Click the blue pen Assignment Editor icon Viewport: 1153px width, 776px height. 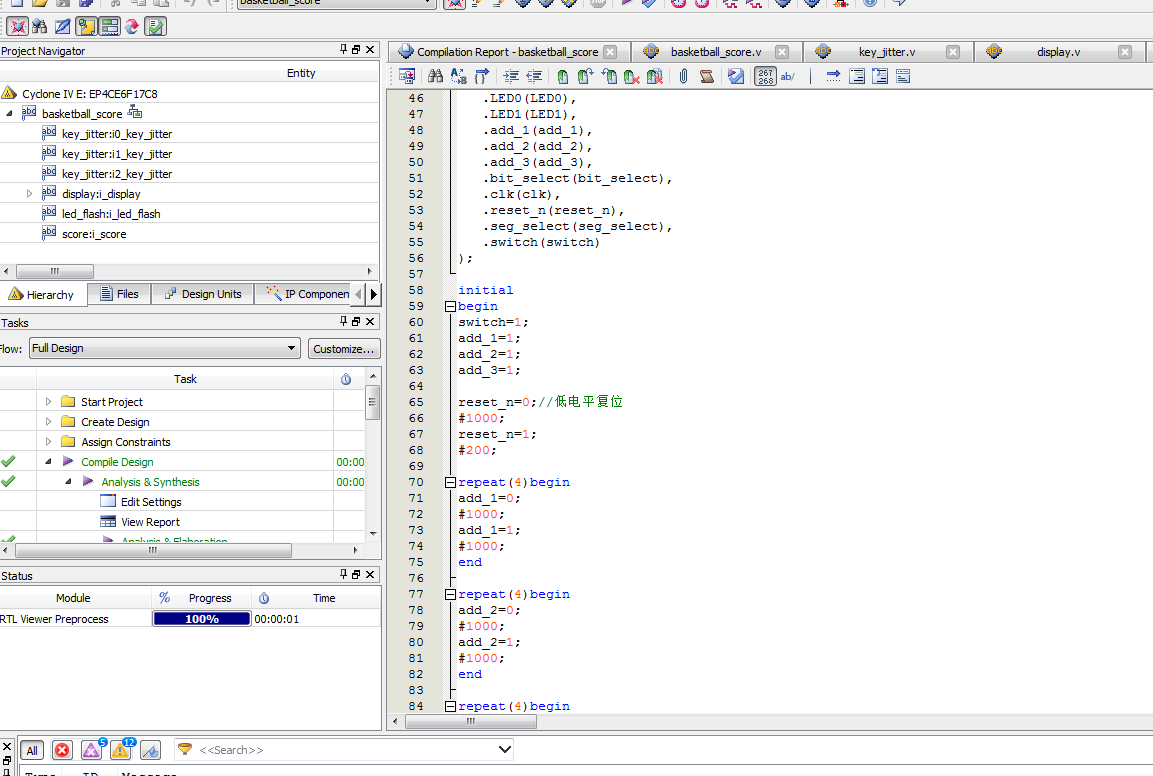(x=63, y=26)
